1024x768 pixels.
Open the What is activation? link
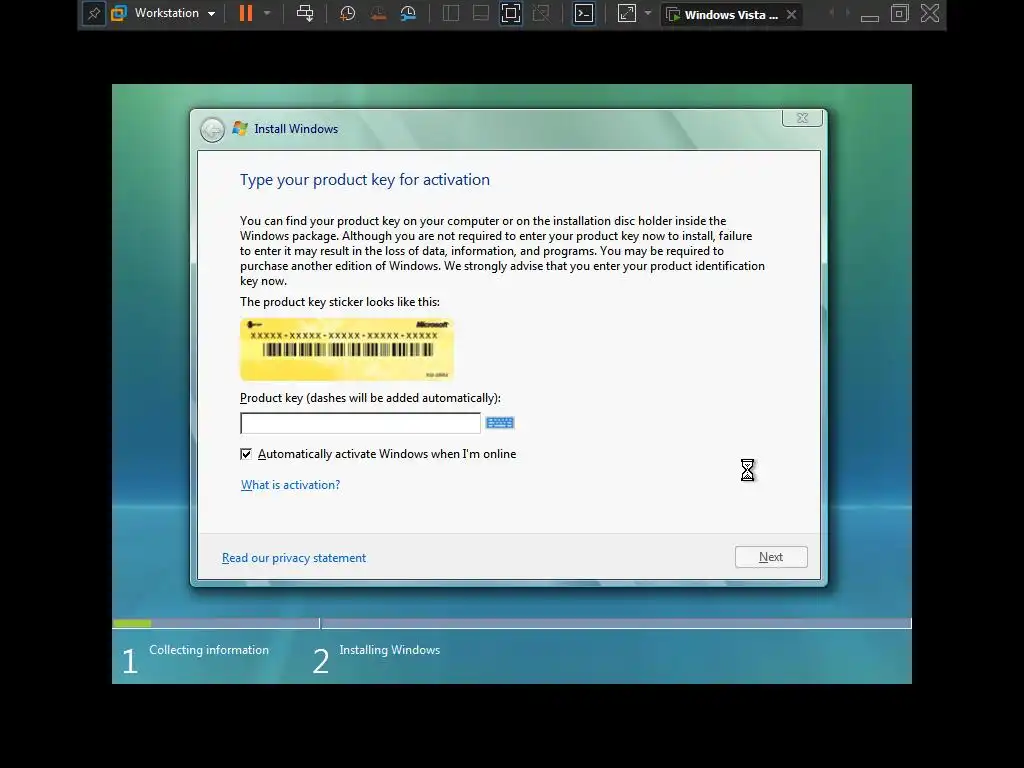point(291,485)
